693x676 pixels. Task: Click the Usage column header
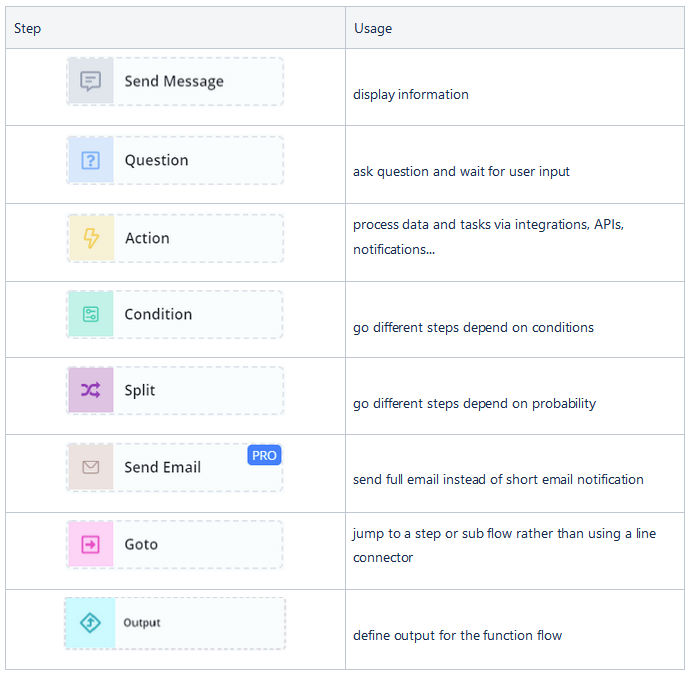coord(373,28)
